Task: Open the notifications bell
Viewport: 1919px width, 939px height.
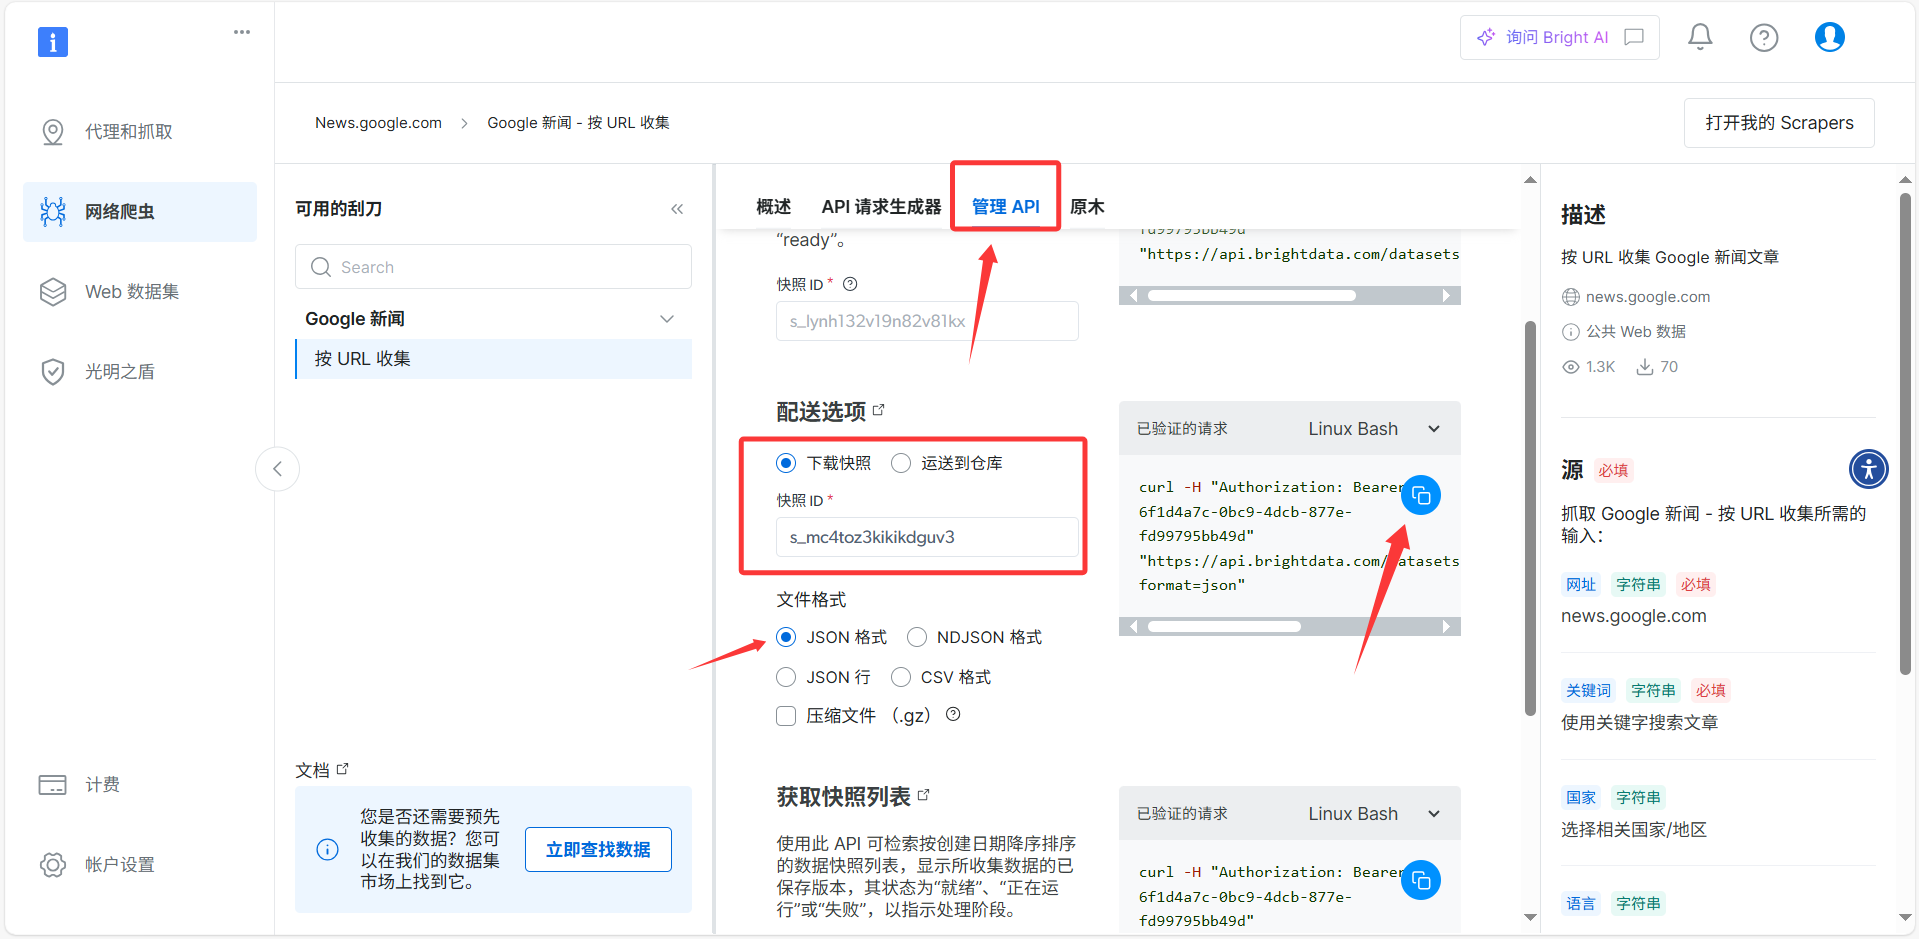Action: 1700,37
